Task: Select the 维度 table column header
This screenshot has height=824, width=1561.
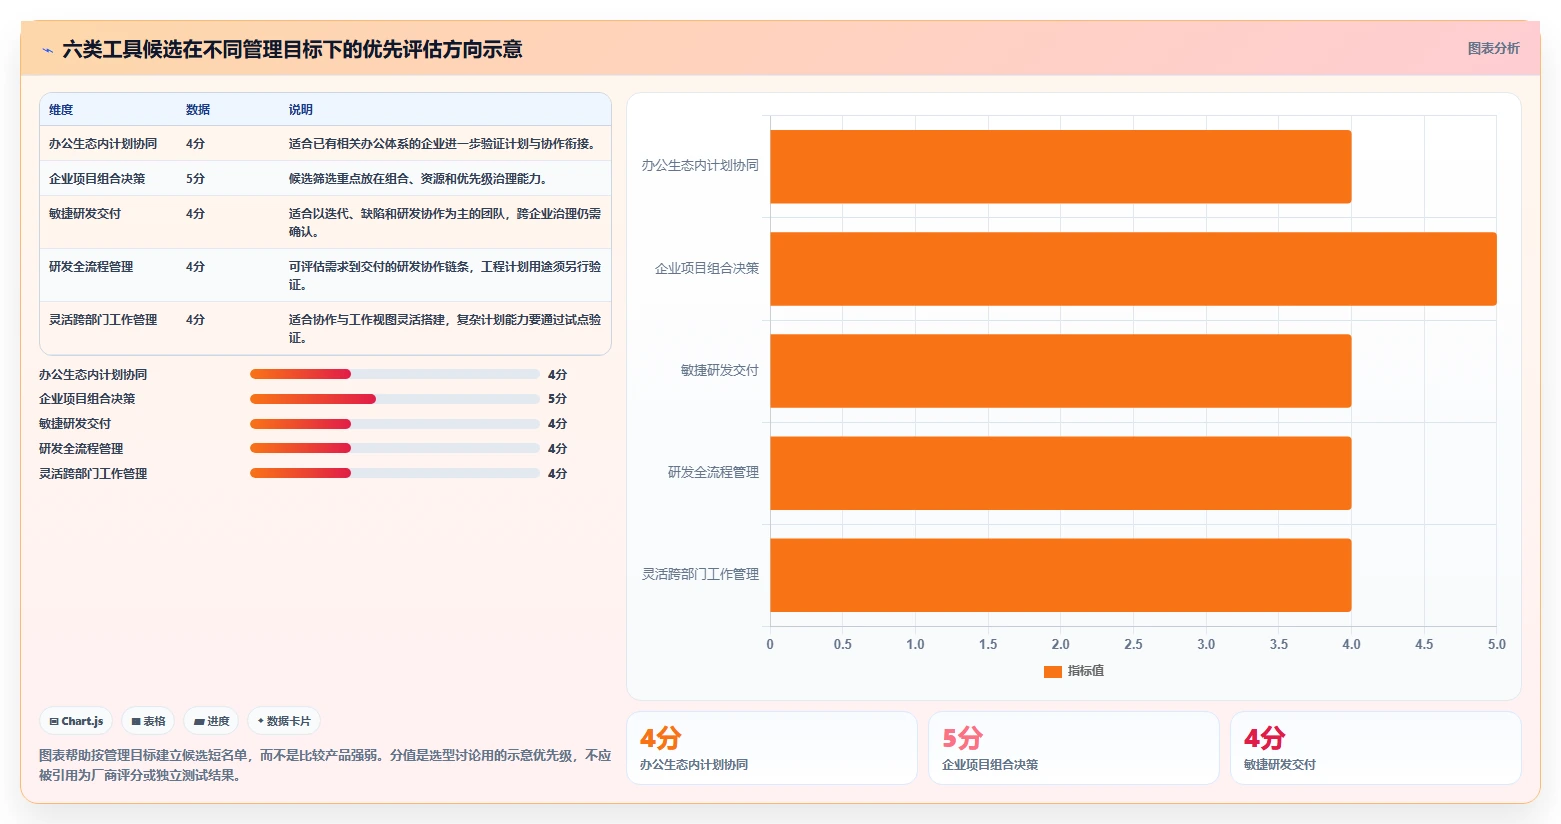Action: (x=61, y=110)
